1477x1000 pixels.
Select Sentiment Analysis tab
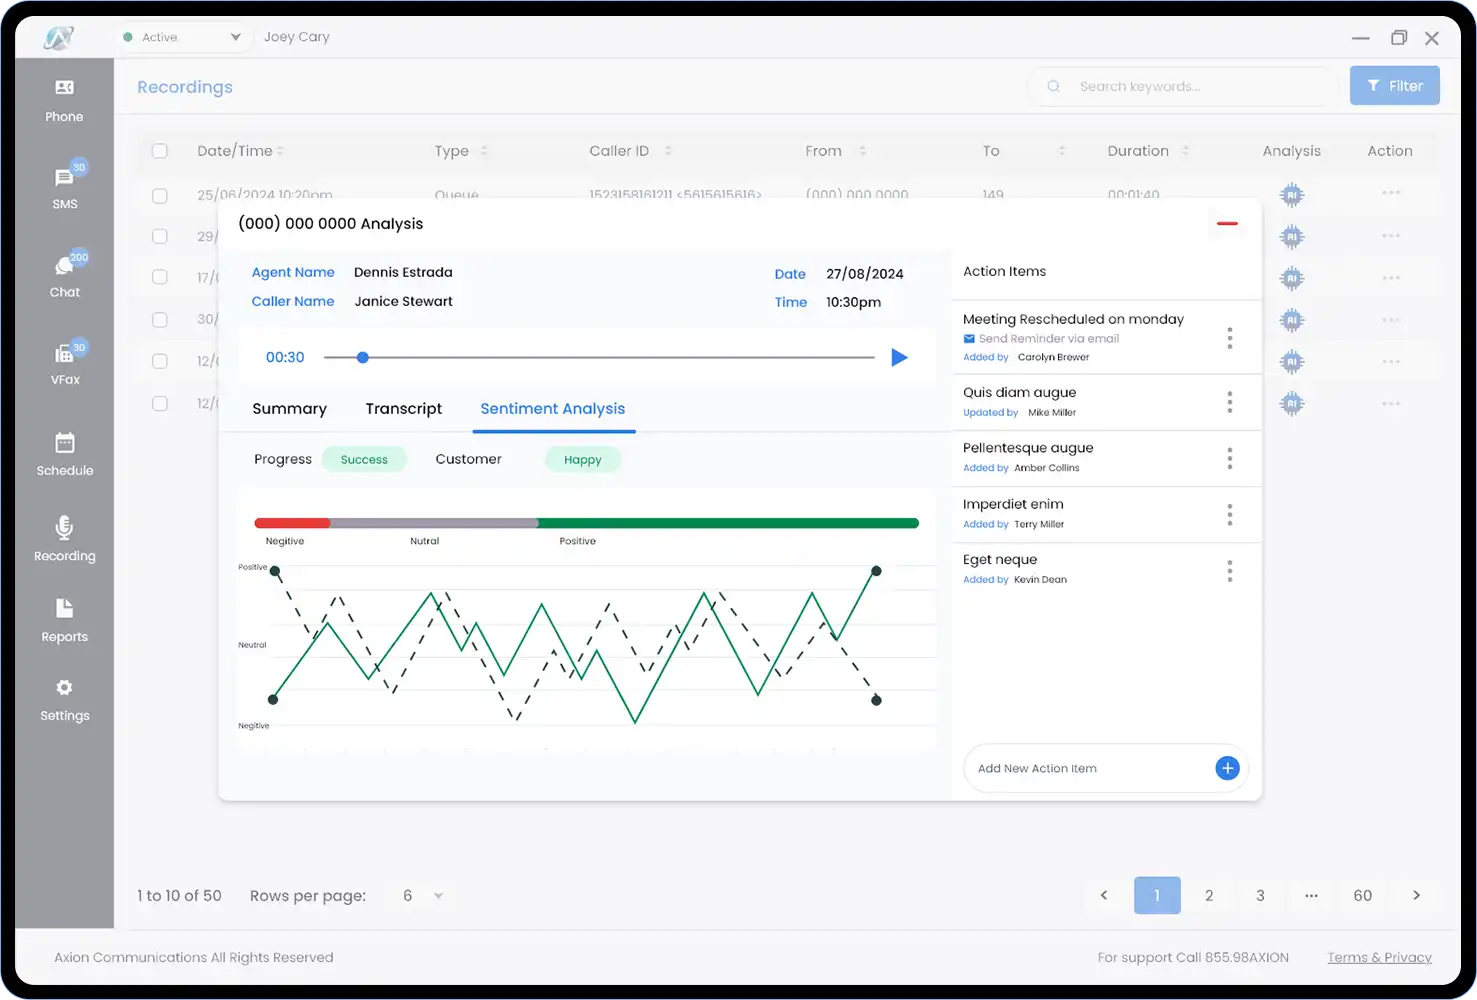pos(553,409)
